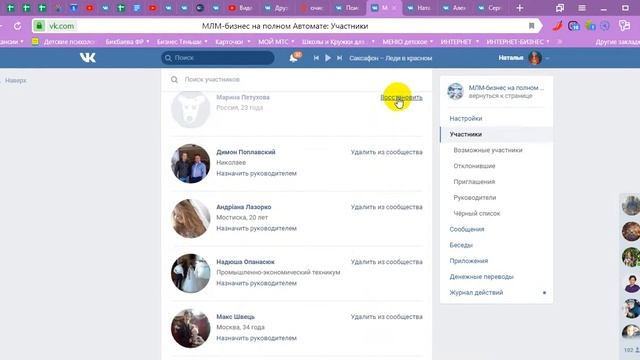Switch to the Сер browser tab
Screen dimensions: 640x360
pos(490,8)
